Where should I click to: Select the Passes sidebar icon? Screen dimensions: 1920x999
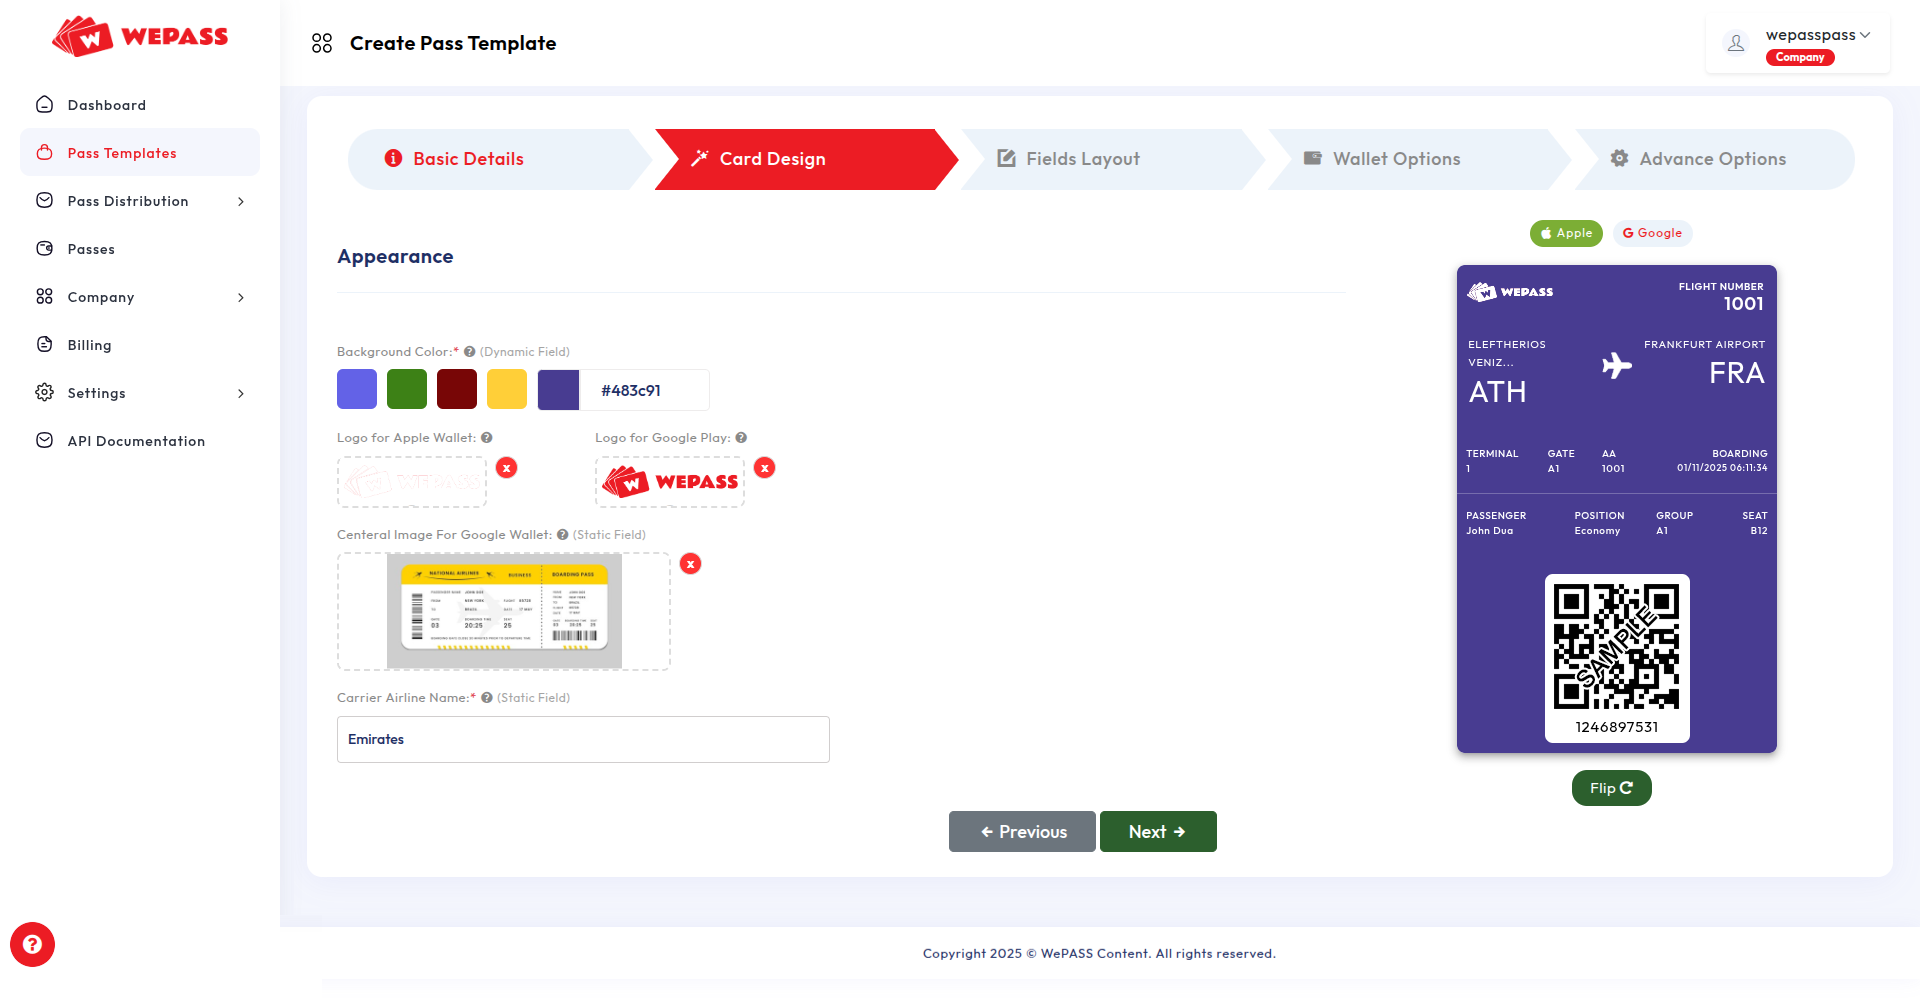(x=90, y=249)
